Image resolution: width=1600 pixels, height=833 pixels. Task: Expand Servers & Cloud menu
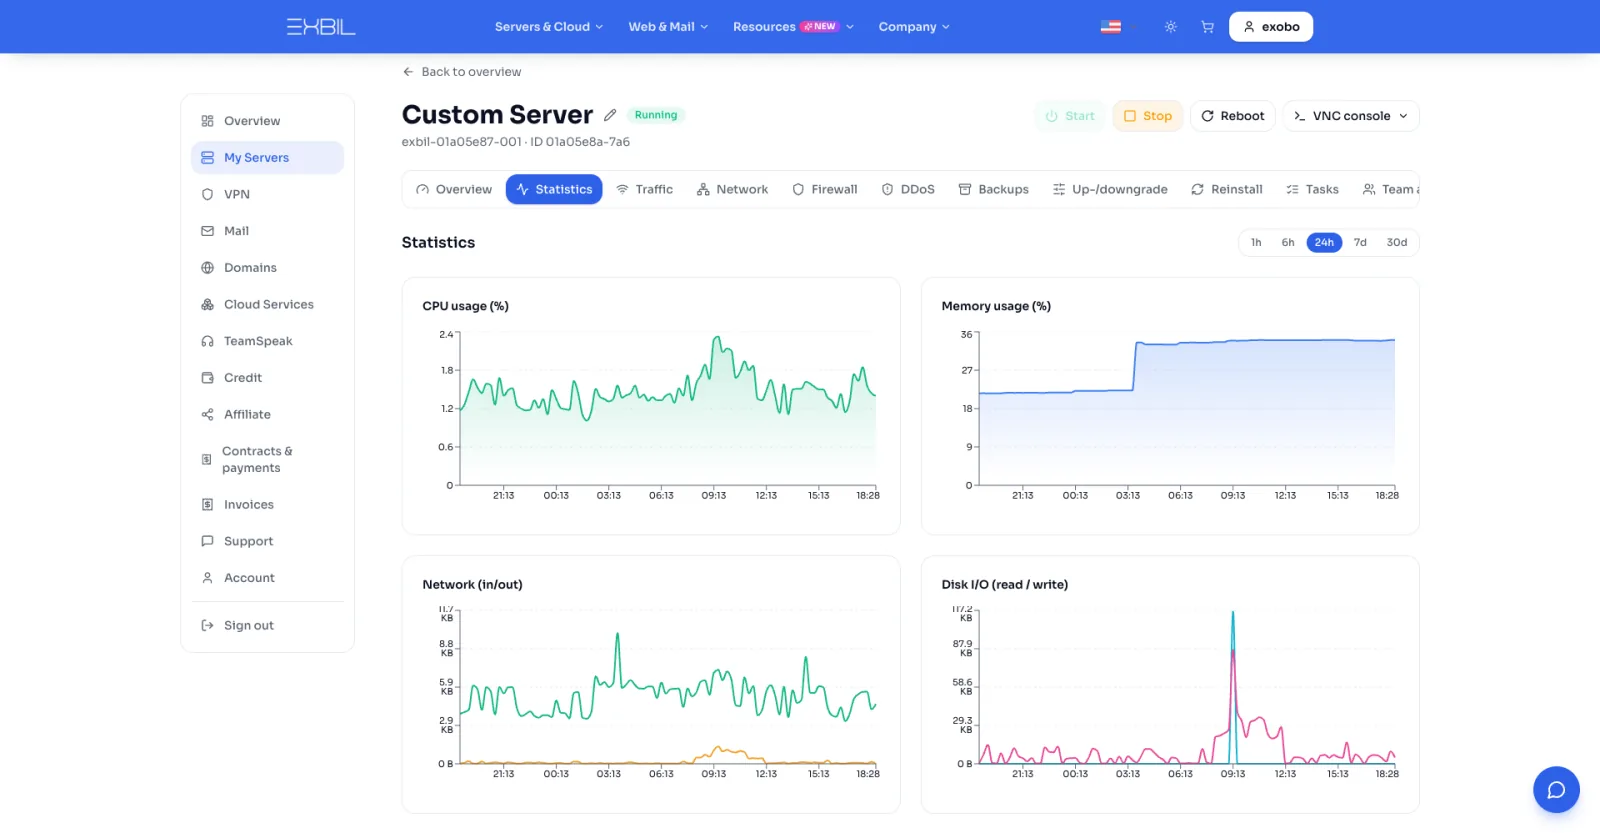[549, 27]
